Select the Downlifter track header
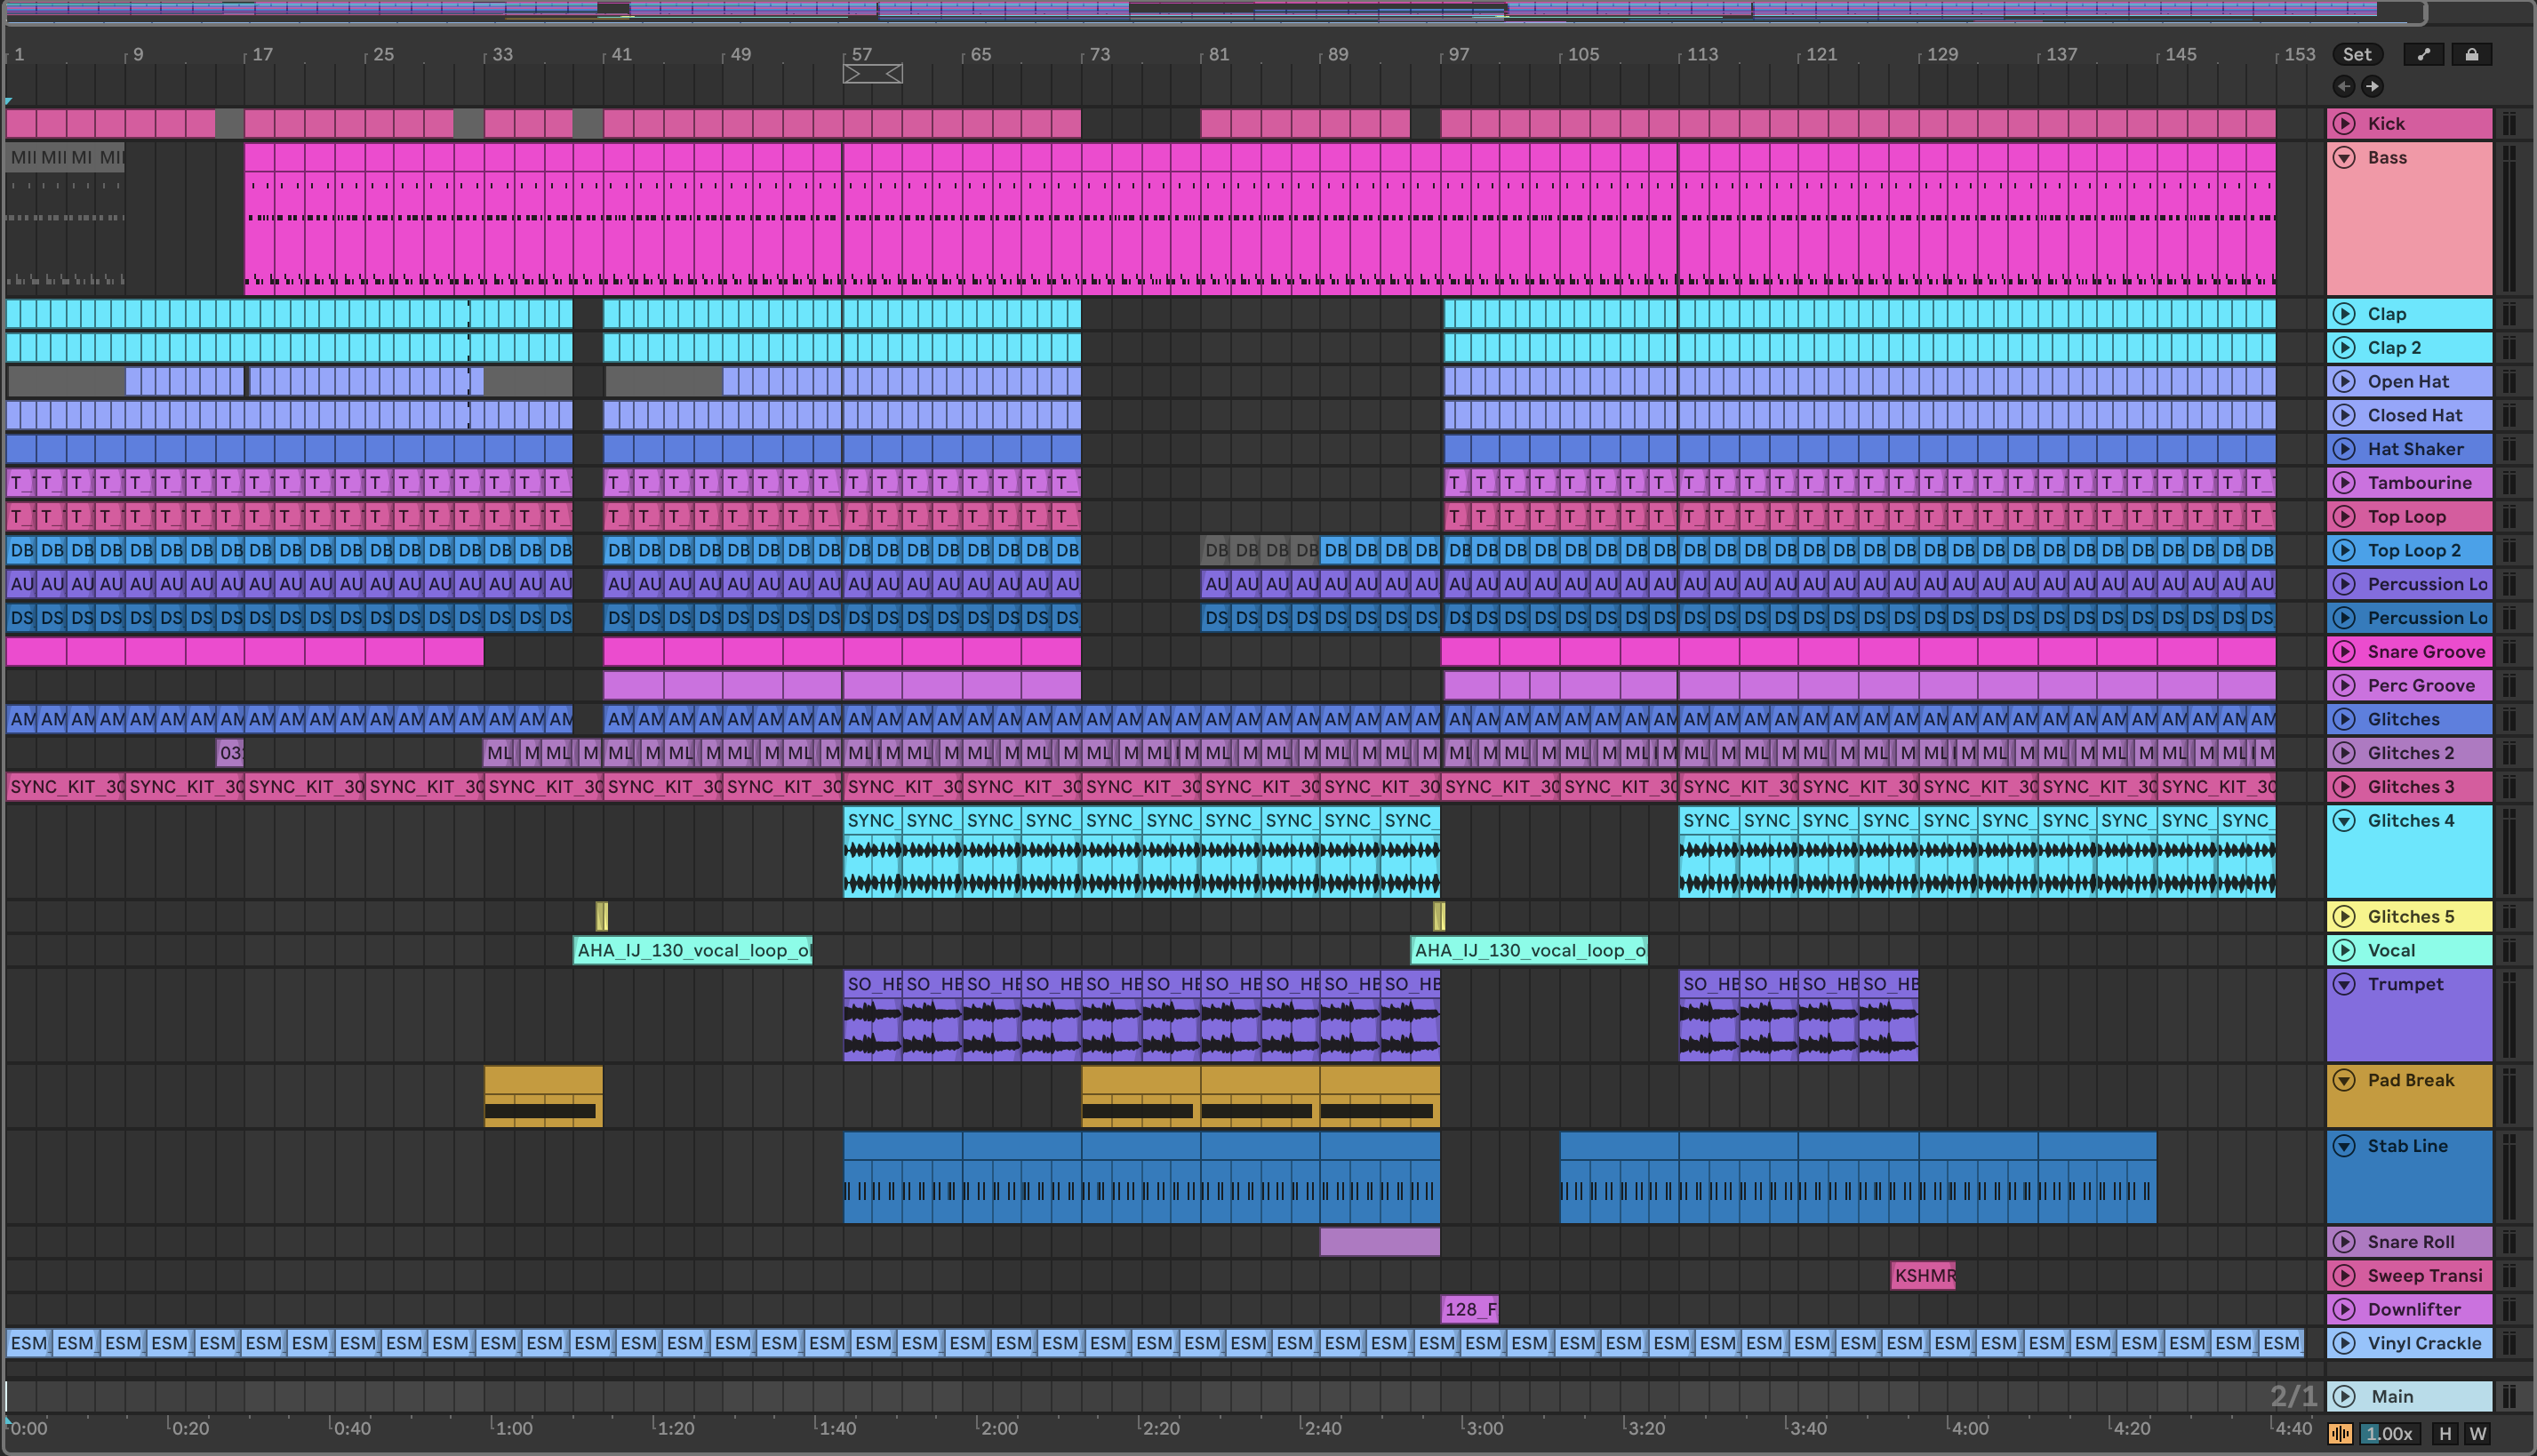The width and height of the screenshot is (2537, 1456). click(2413, 1309)
